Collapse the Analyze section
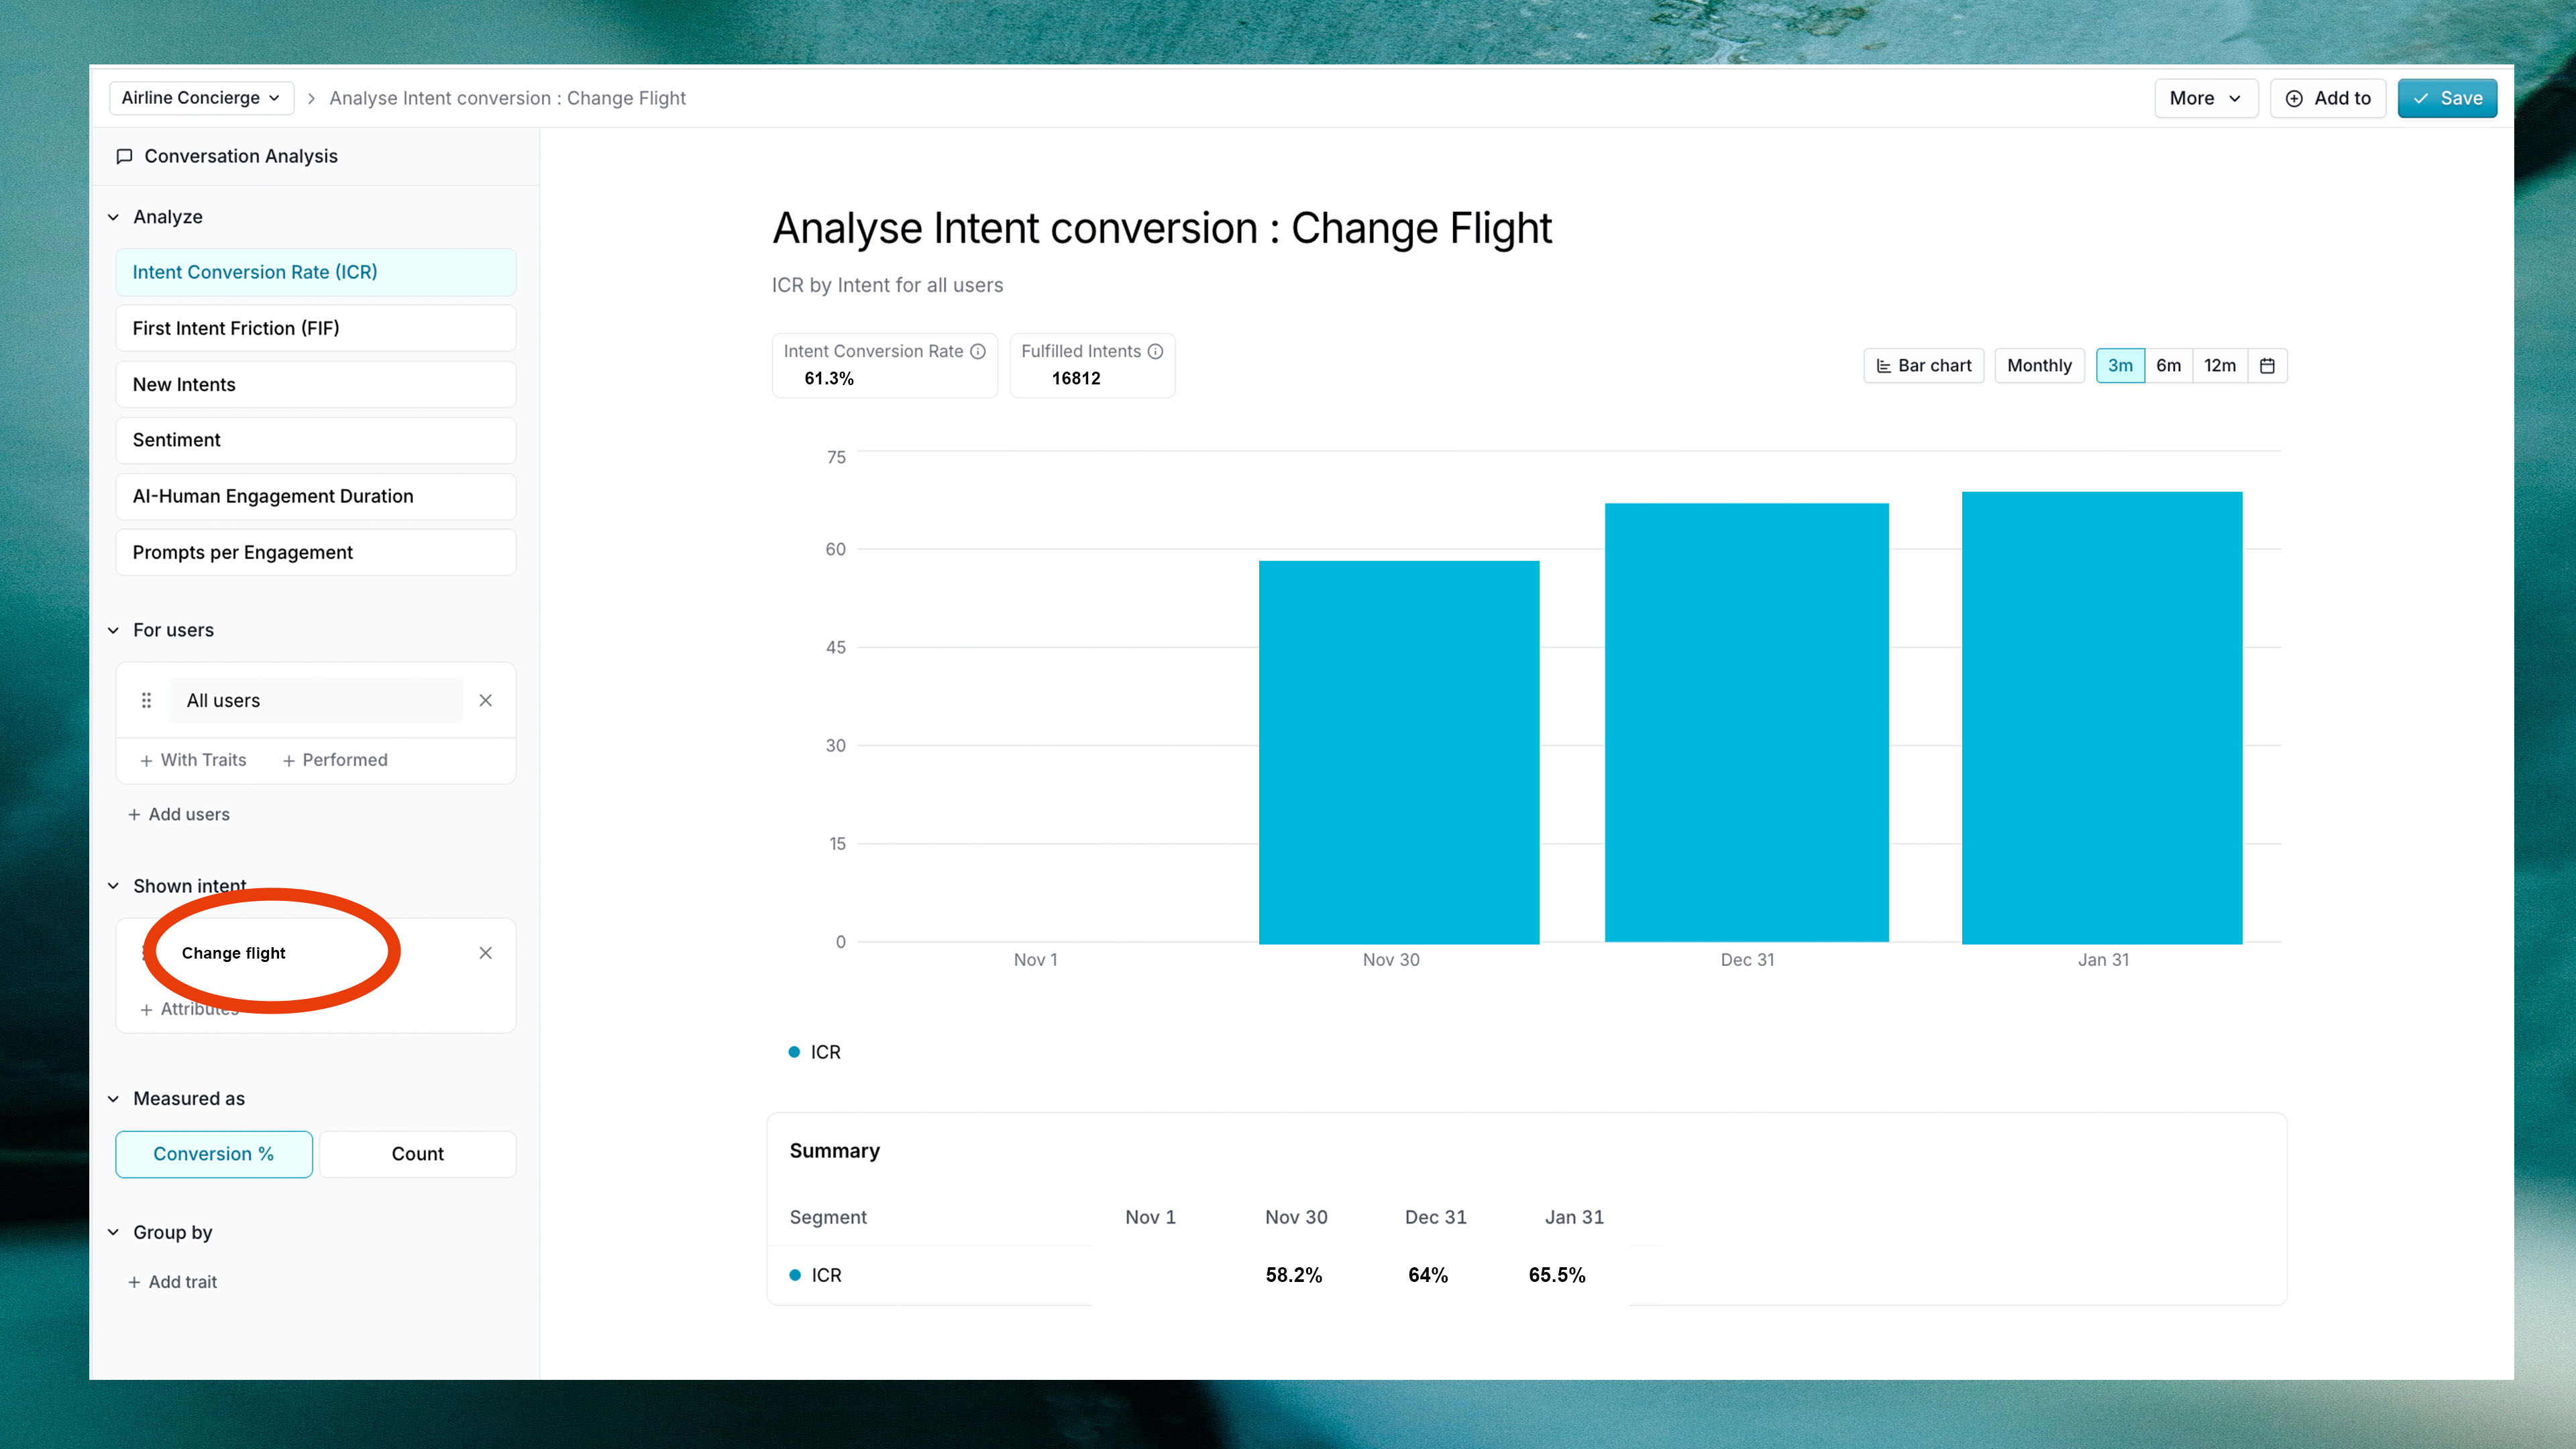Image resolution: width=2576 pixels, height=1449 pixels. point(113,217)
